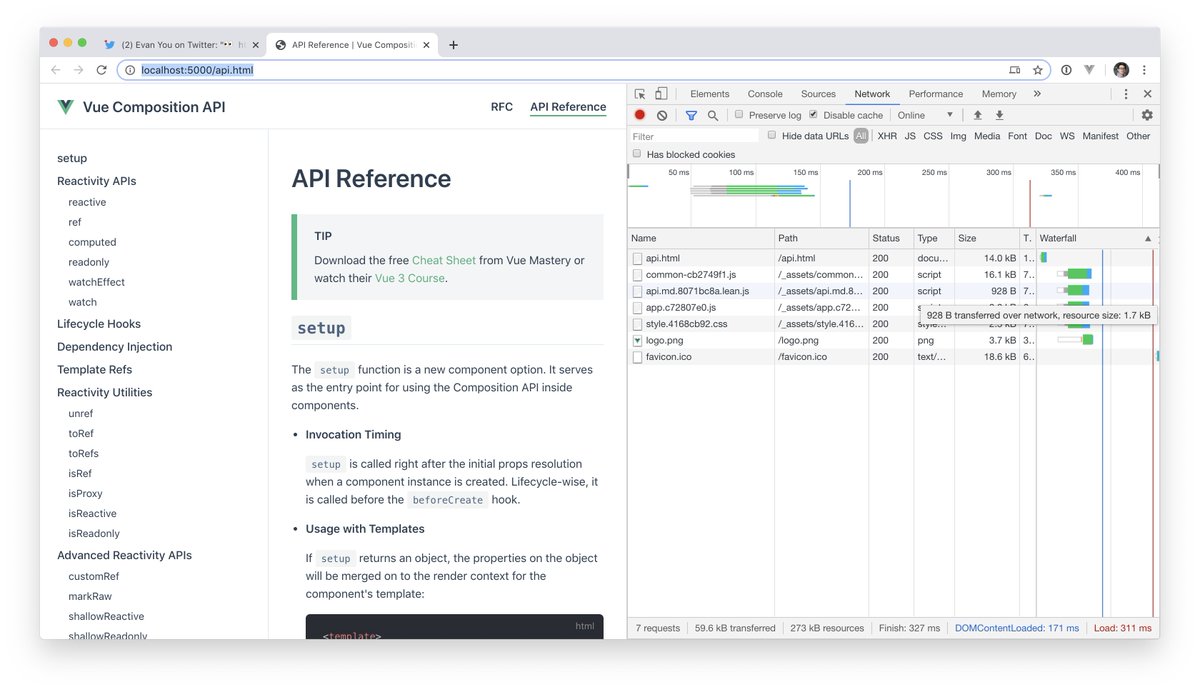Click the Waterfall column sort arrow

[x=1148, y=239]
